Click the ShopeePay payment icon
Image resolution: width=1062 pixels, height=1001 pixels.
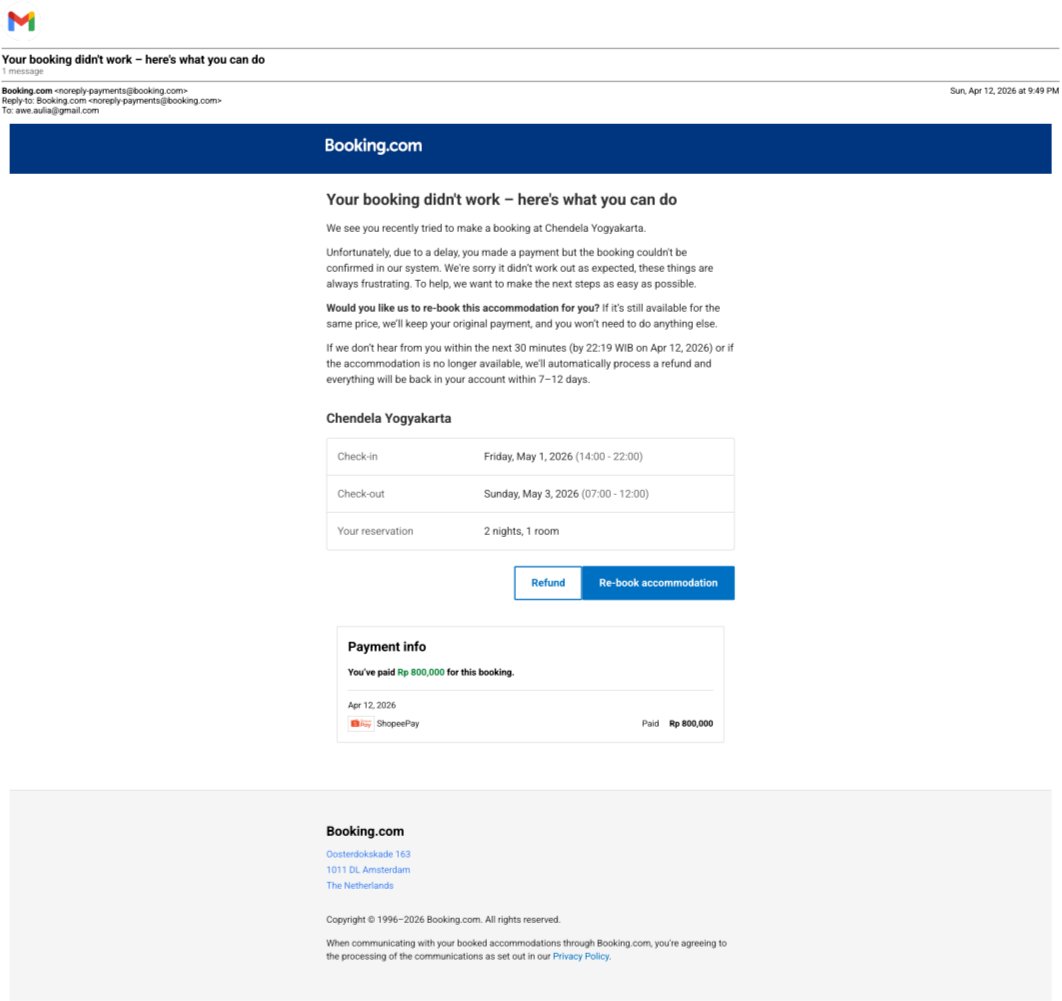(360, 723)
